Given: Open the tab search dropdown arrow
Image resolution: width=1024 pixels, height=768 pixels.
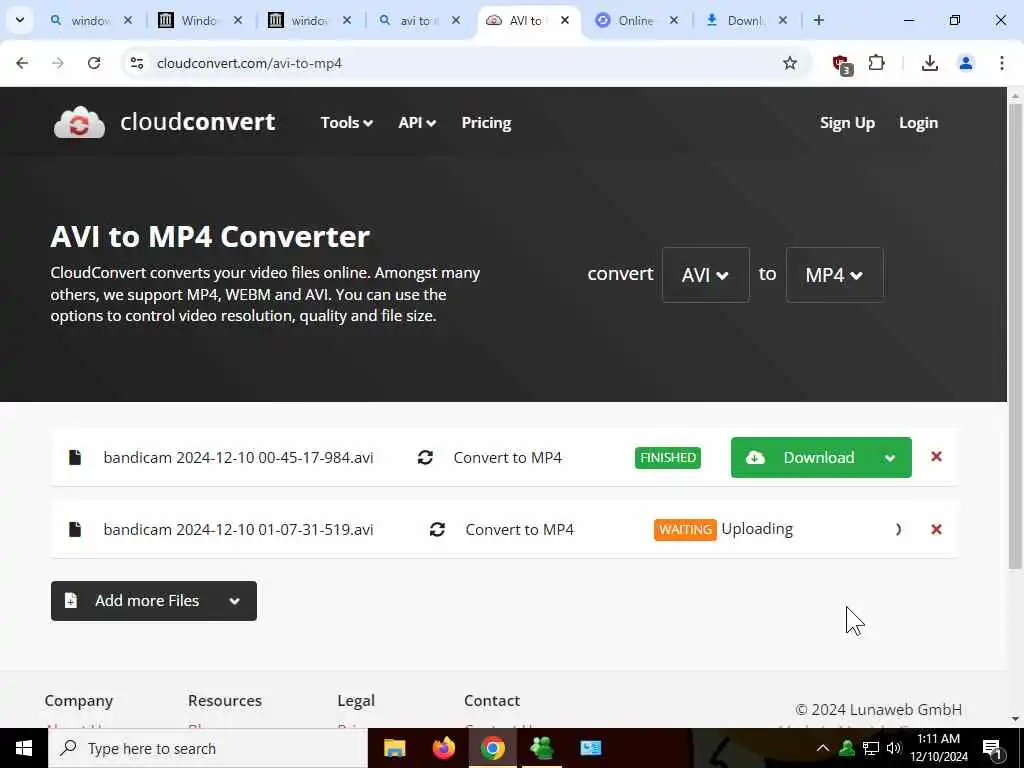Looking at the screenshot, I should tap(20, 20).
